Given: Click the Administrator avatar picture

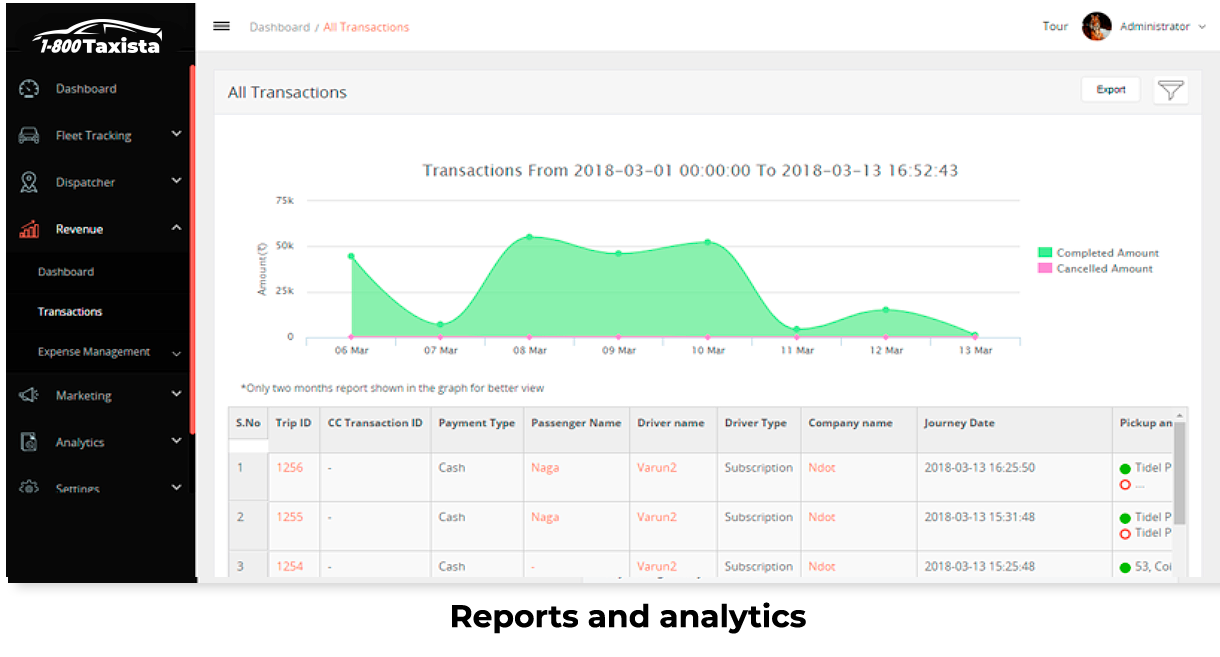Looking at the screenshot, I should coord(1097,27).
